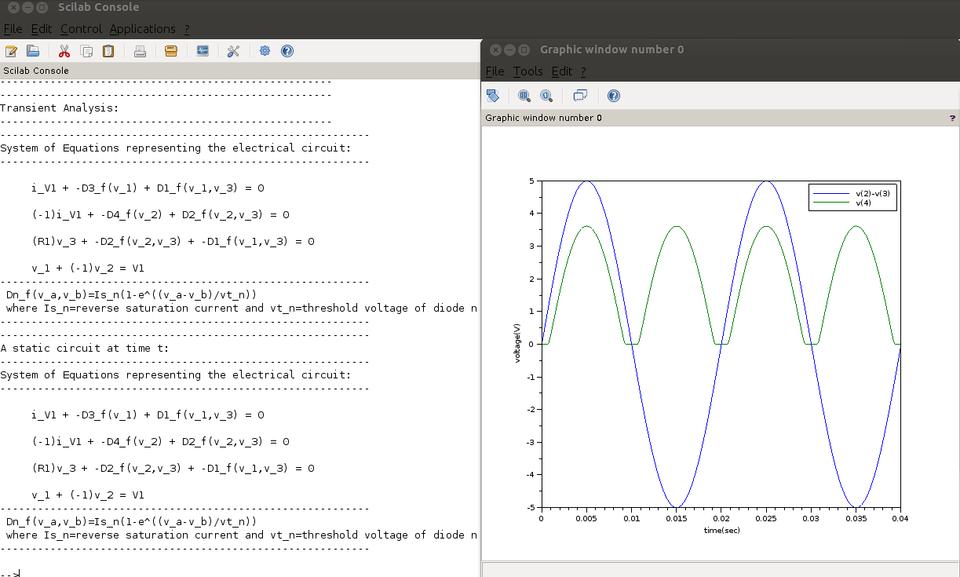The height and width of the screenshot is (577, 960).
Task: Open Scilab demonstrations gear icon
Action: coord(265,51)
